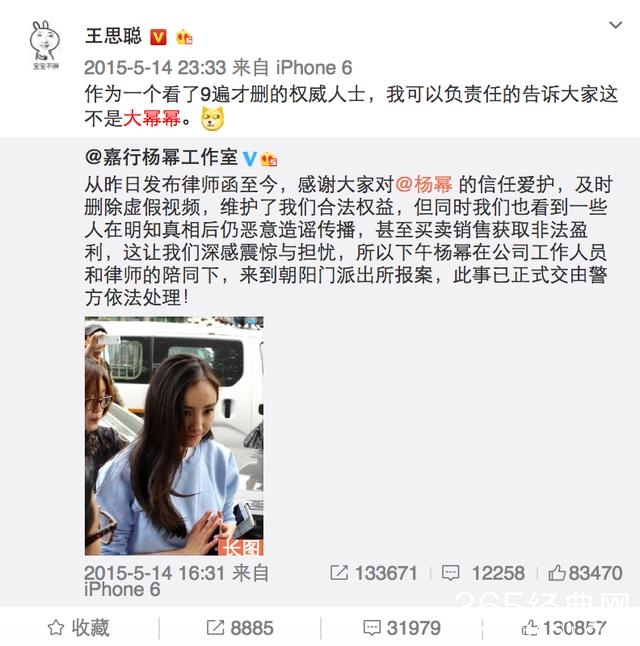The height and width of the screenshot is (646, 640).
Task: Open original post's 12258 comments
Action: pos(483,573)
